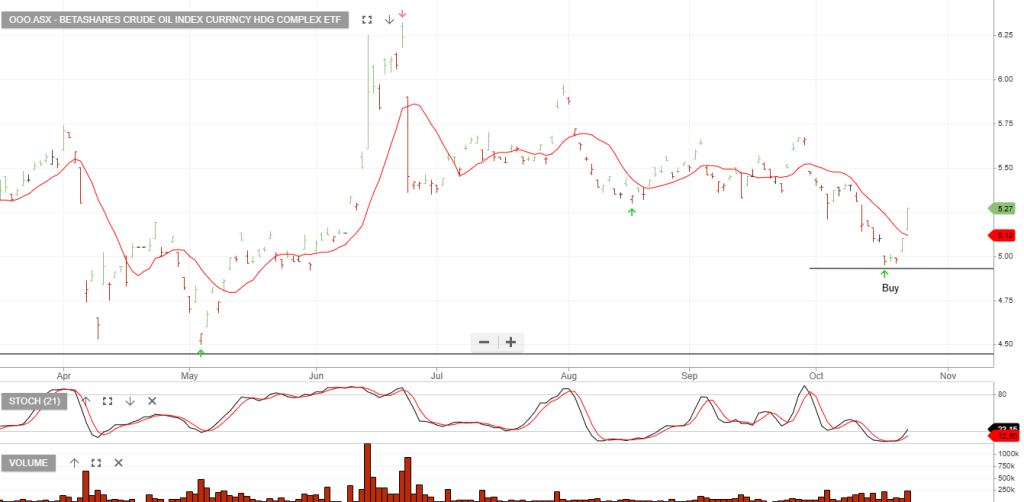The height and width of the screenshot is (502, 1024).
Task: Open the OOO.ASX BetaShares Crude Oil title label
Action: point(176,19)
